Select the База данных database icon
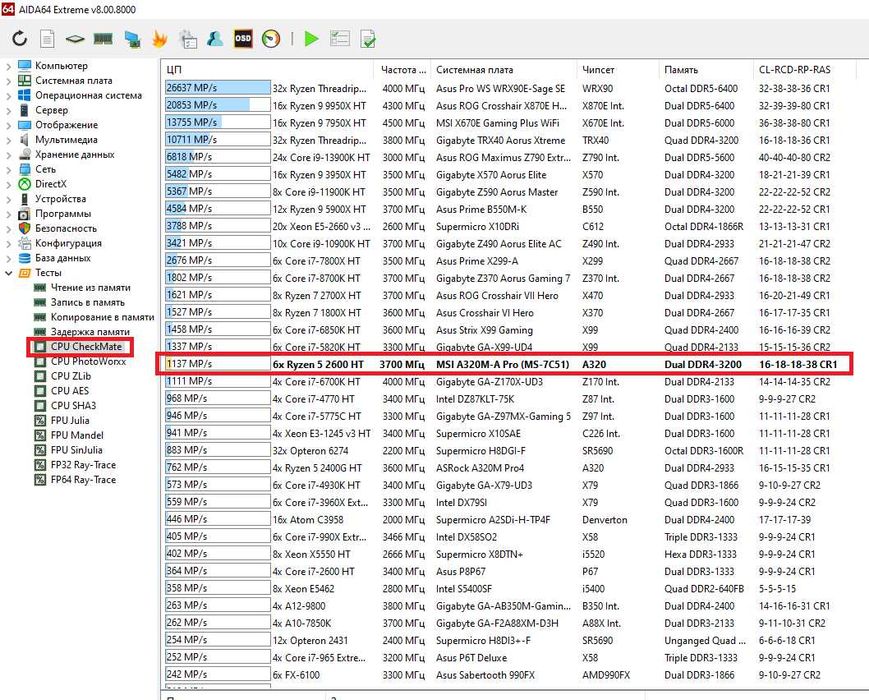 pyautogui.click(x=24, y=258)
